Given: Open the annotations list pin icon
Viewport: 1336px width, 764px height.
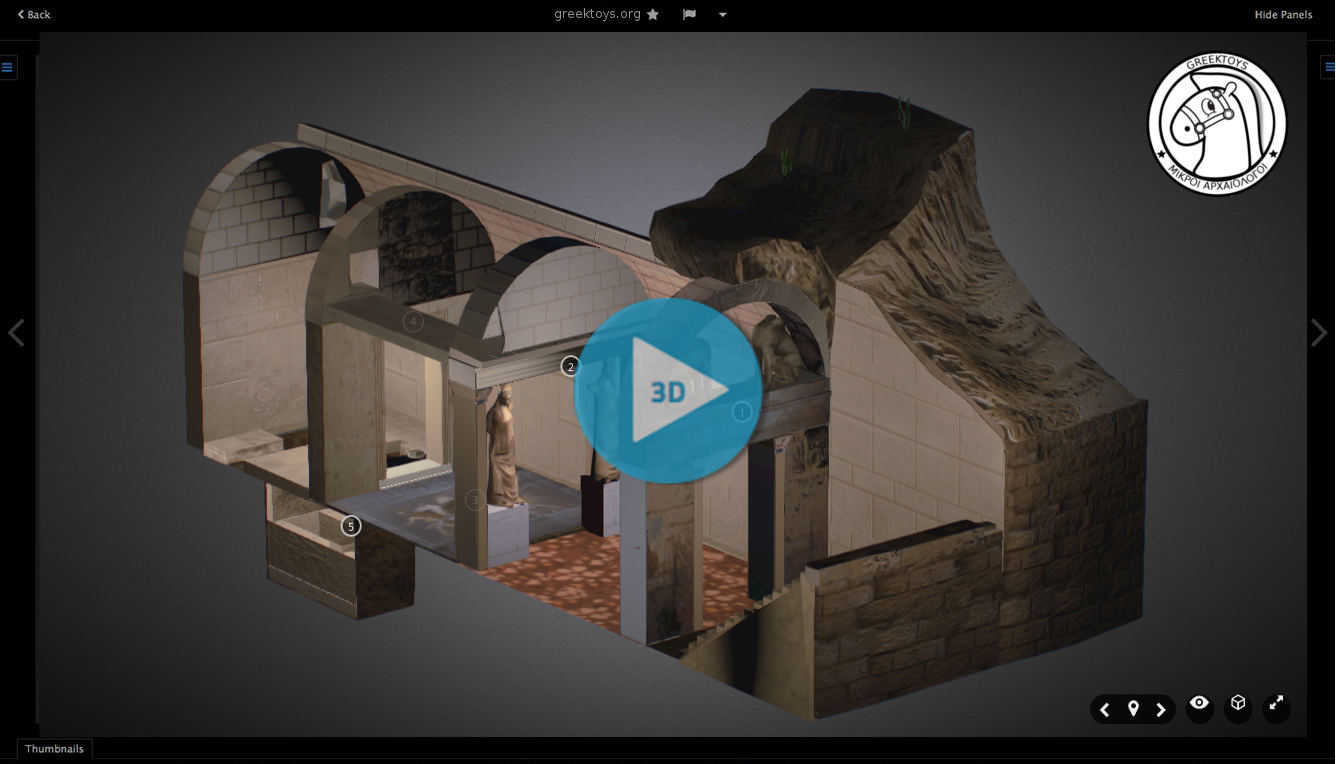Looking at the screenshot, I should pos(1133,709).
